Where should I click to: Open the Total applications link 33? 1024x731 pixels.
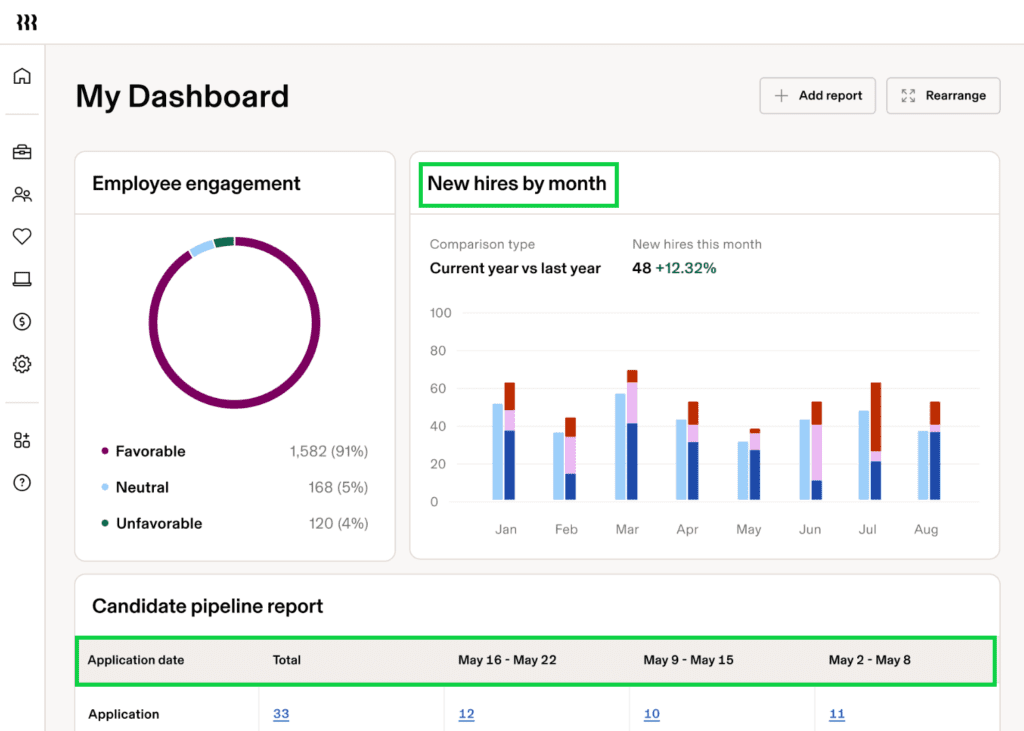click(281, 714)
